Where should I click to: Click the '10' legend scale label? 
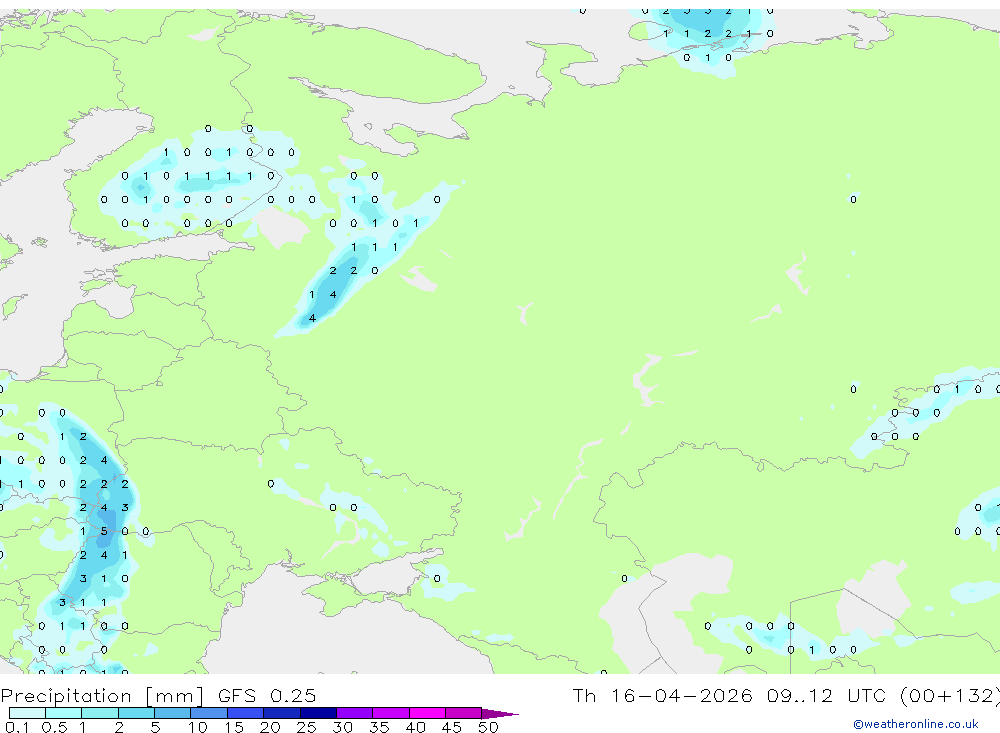click(x=197, y=727)
